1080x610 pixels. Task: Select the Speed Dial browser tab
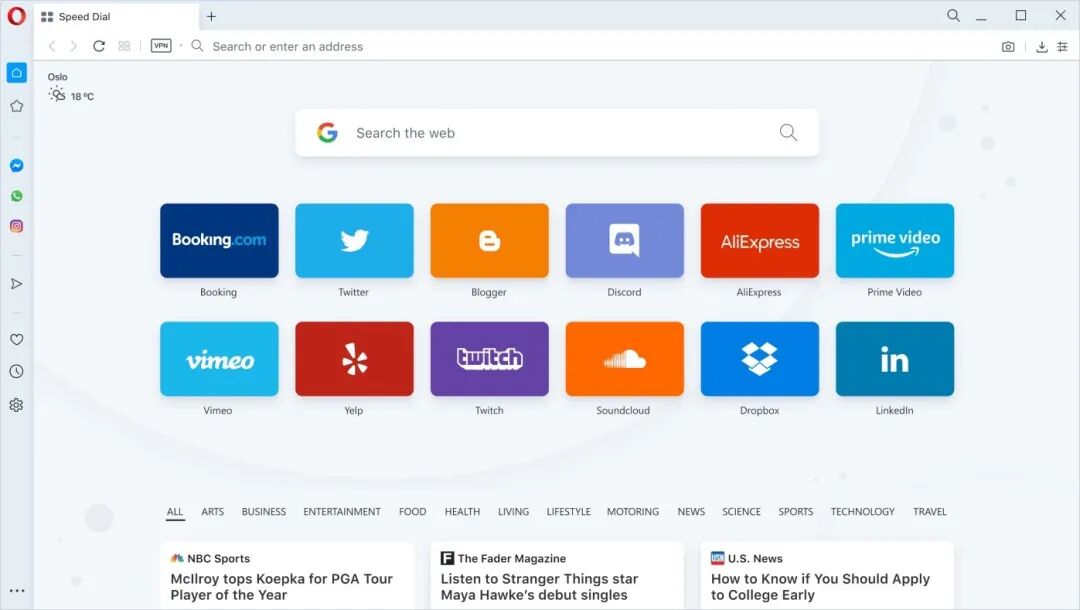[116, 17]
